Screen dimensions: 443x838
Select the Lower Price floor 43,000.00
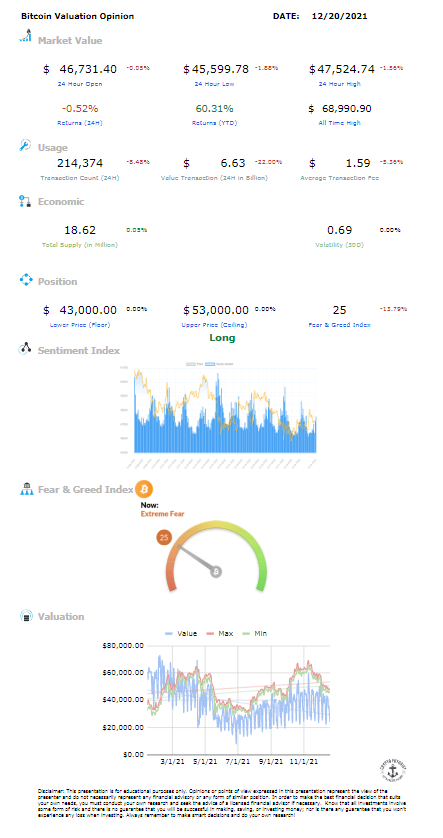[88, 310]
